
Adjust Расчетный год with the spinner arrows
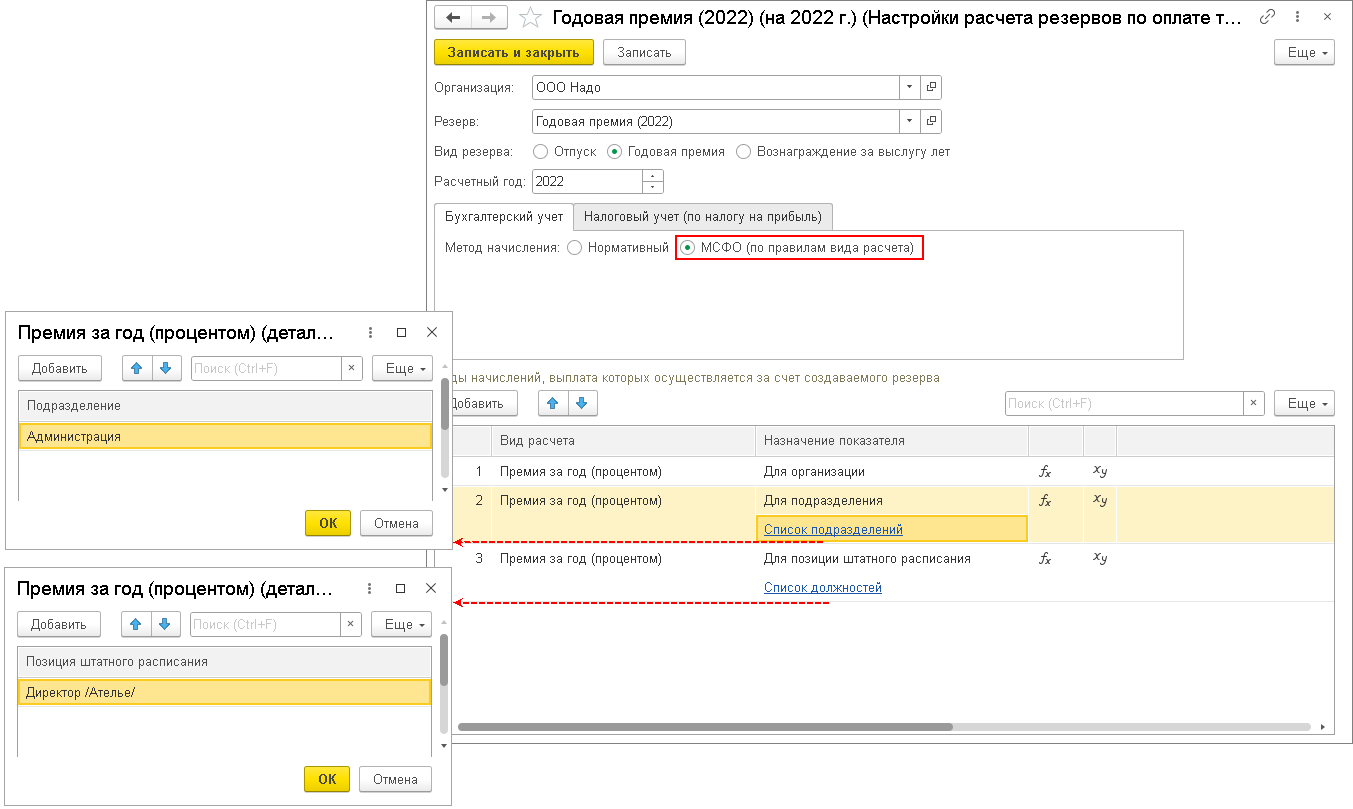pyautogui.click(x=652, y=181)
